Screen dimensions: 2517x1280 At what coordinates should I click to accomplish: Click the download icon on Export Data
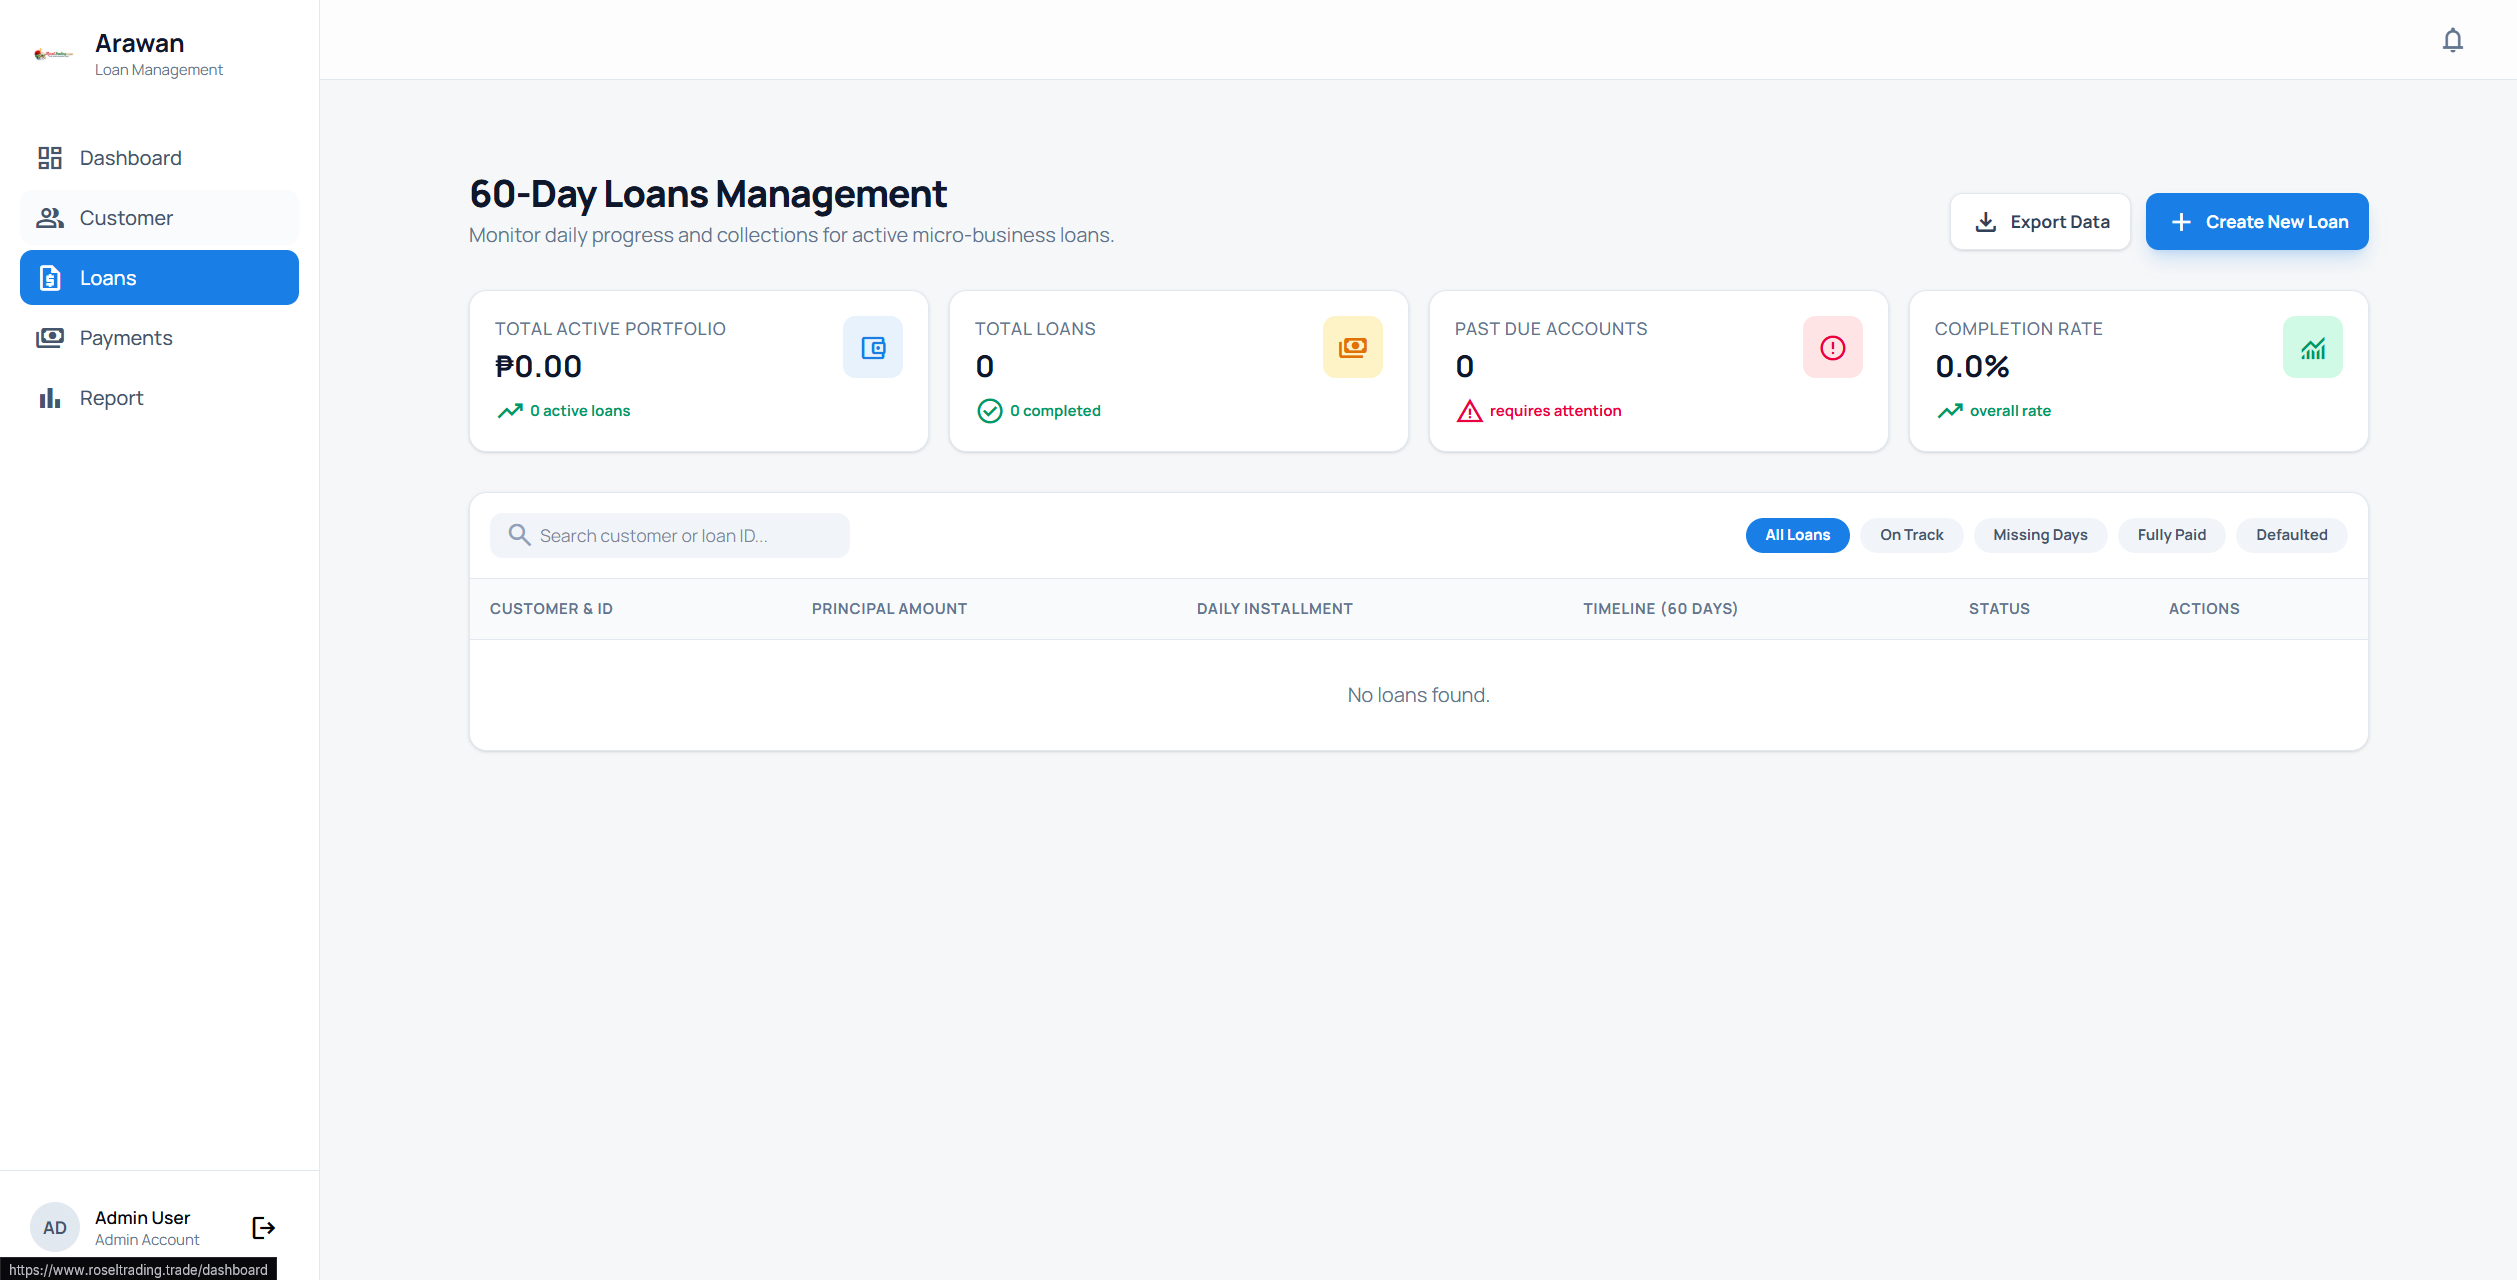click(1986, 222)
